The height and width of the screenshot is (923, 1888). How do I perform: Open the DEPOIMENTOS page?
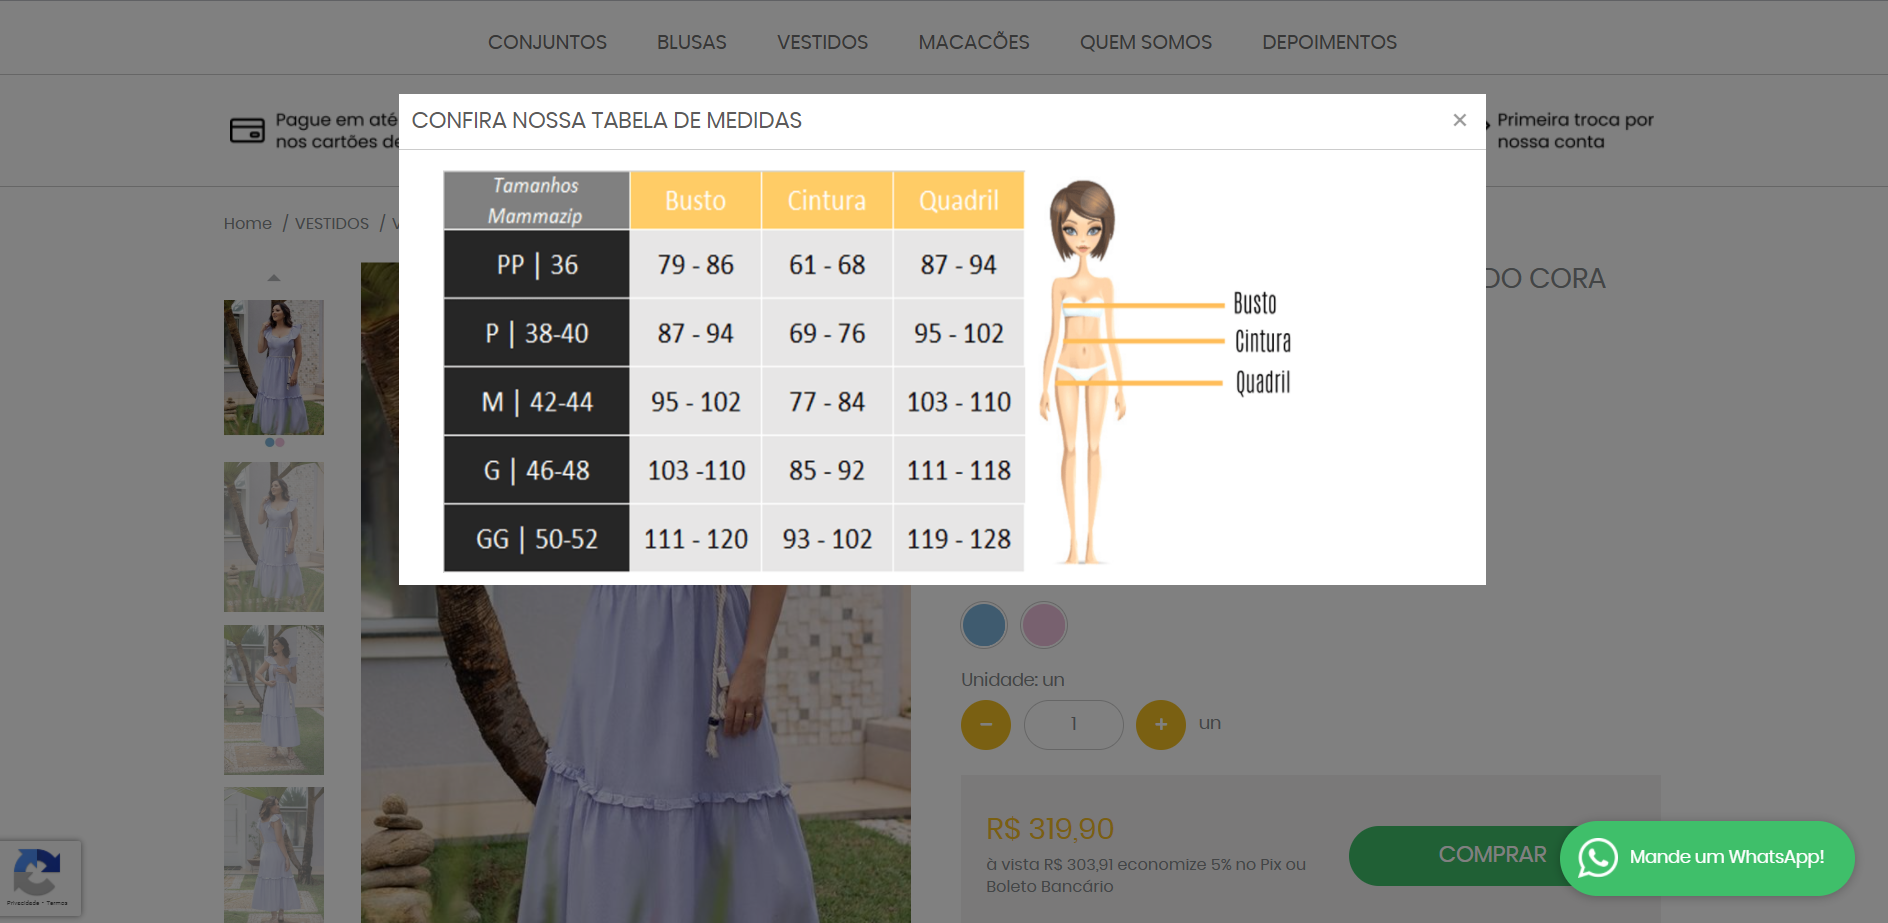point(1329,42)
